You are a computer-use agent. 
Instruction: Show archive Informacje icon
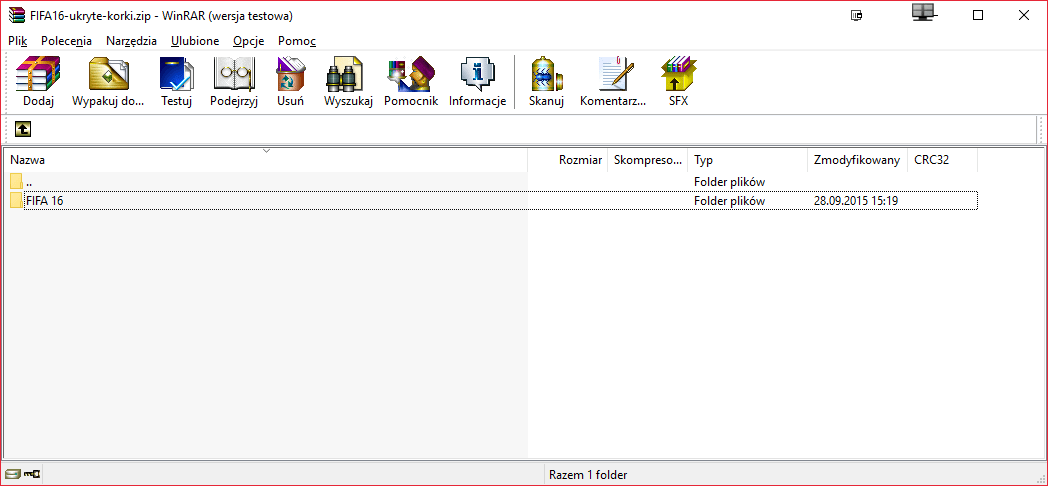pyautogui.click(x=477, y=82)
